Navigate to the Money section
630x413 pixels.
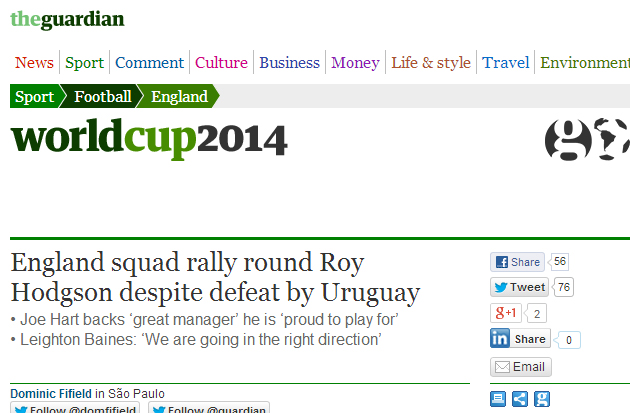pos(355,63)
